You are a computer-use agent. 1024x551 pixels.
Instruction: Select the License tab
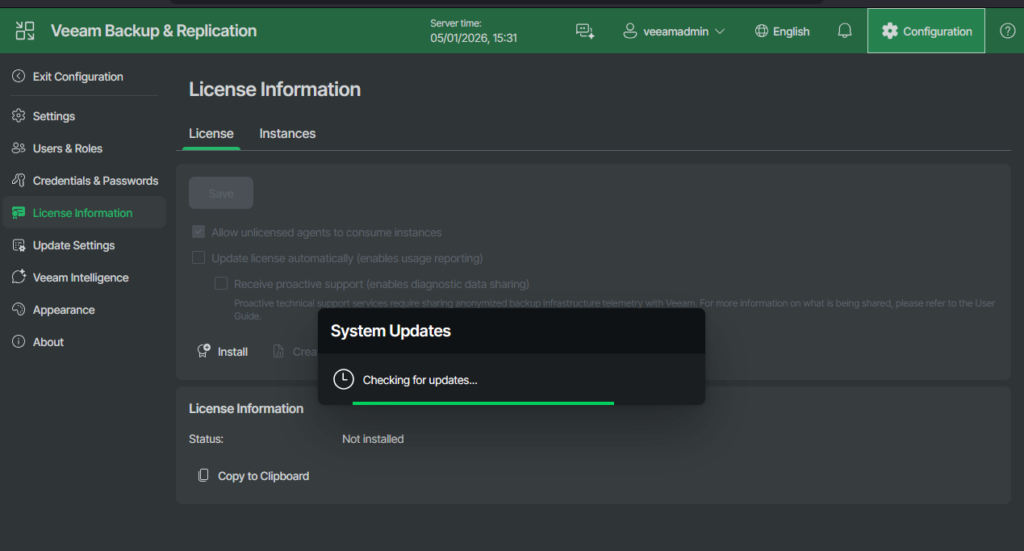pyautogui.click(x=211, y=133)
